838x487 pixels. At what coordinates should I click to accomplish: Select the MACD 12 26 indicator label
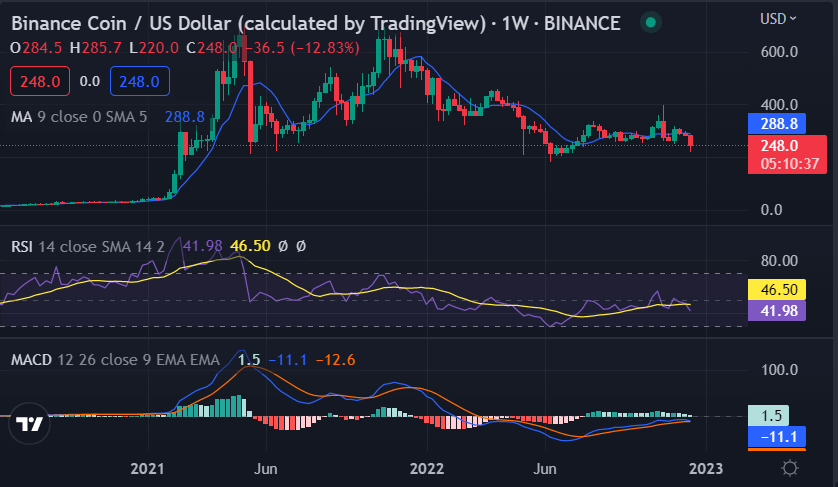point(115,360)
